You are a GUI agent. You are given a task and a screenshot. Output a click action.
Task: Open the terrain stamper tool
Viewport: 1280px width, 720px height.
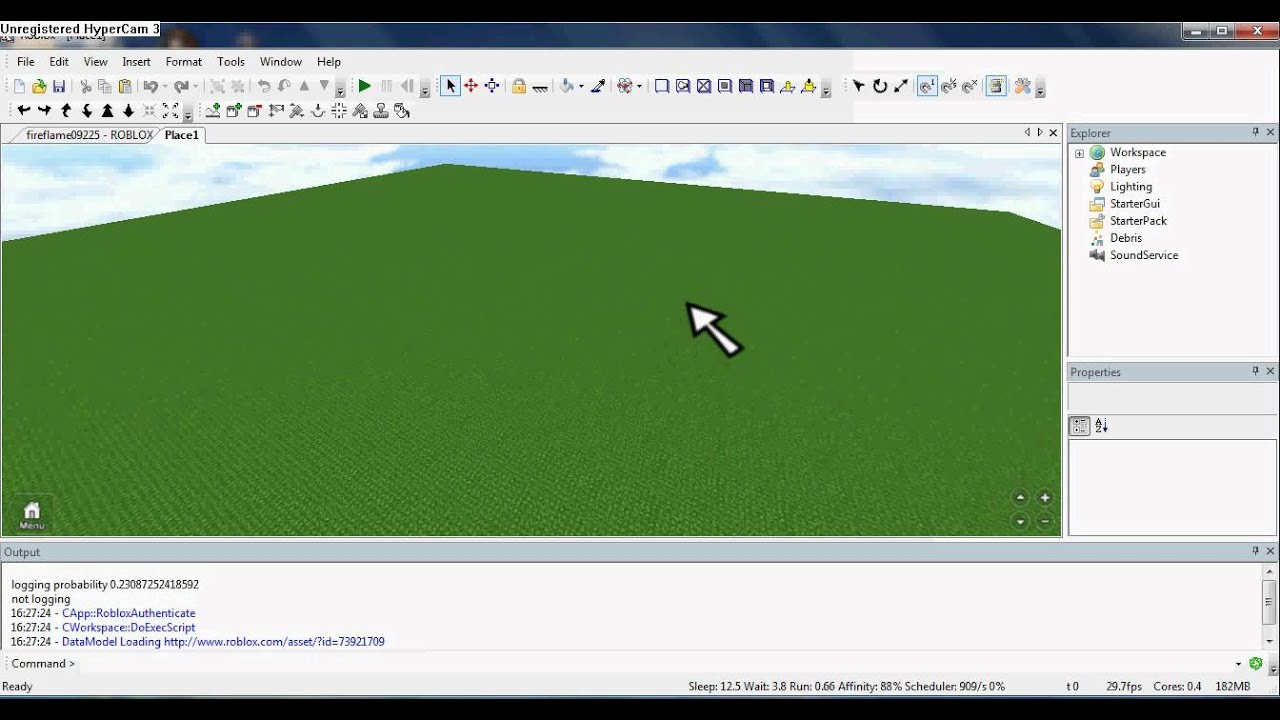(x=381, y=110)
